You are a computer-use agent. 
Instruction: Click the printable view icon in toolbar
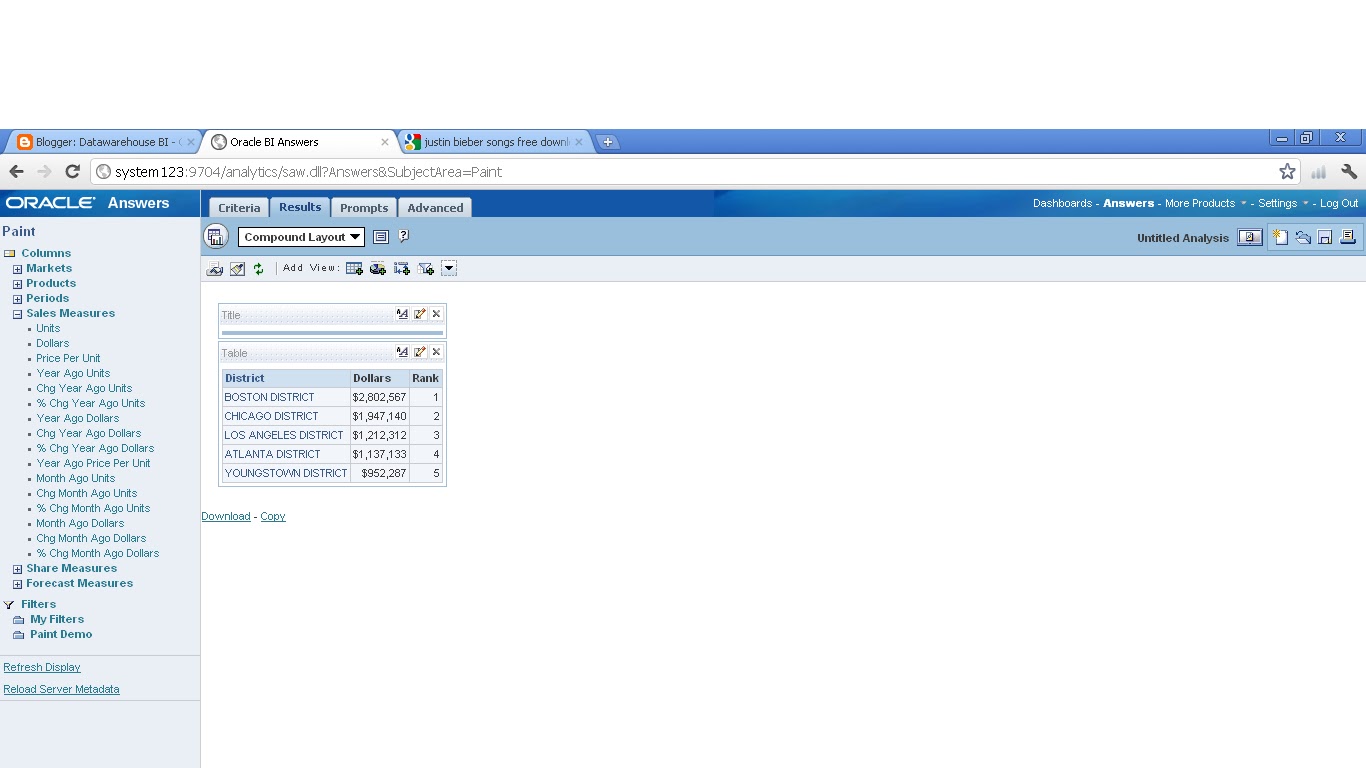(215, 268)
